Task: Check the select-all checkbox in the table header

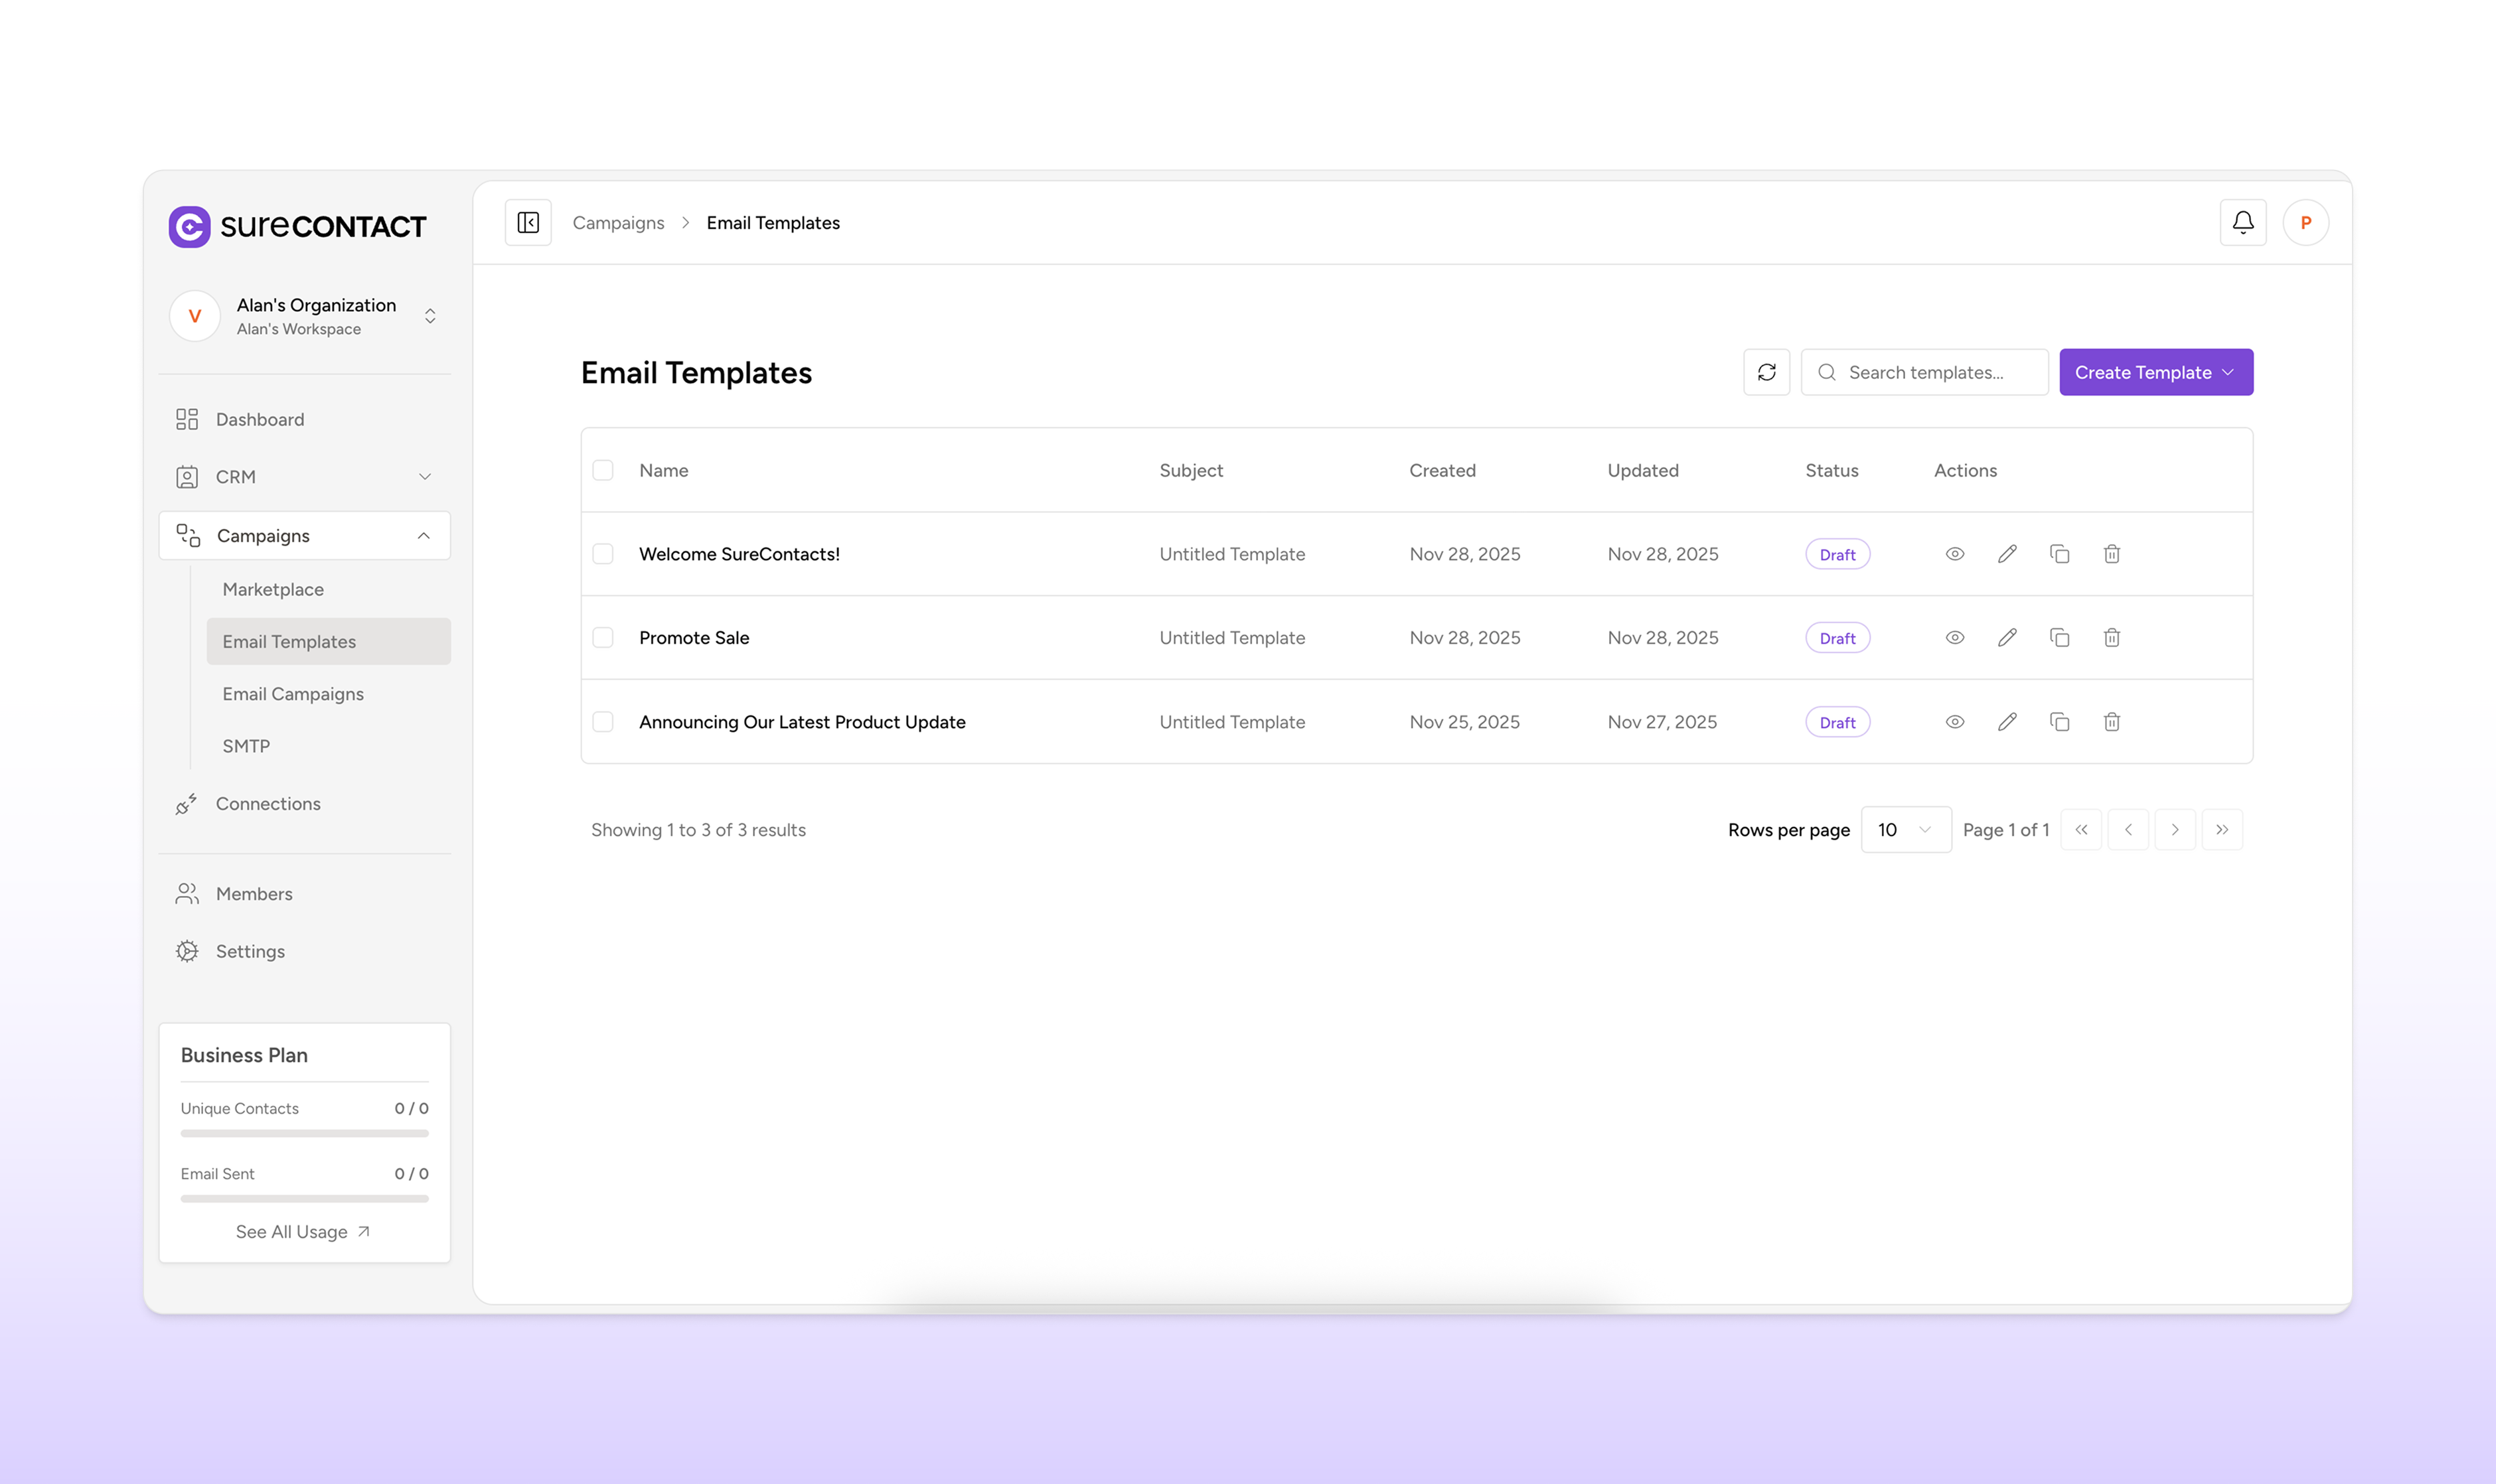Action: 603,469
